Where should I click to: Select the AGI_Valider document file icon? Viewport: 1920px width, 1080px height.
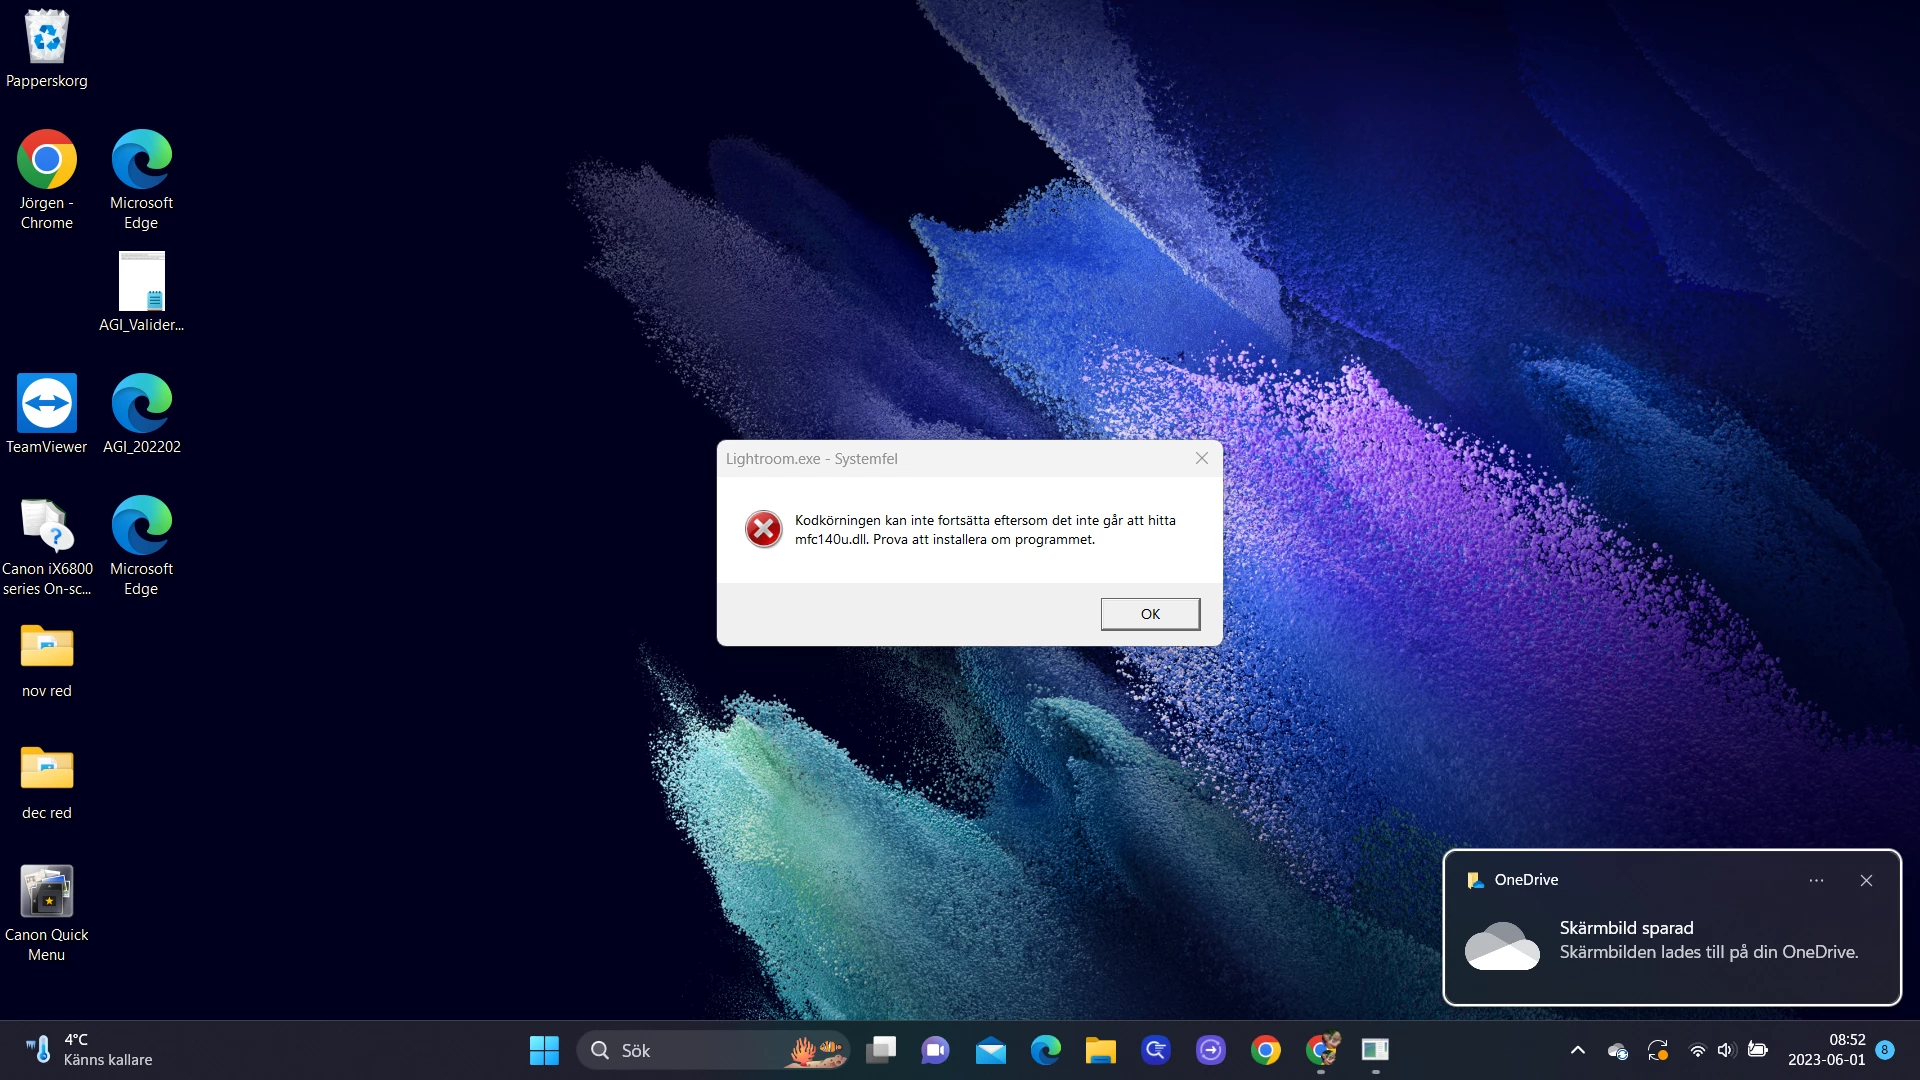click(x=141, y=282)
